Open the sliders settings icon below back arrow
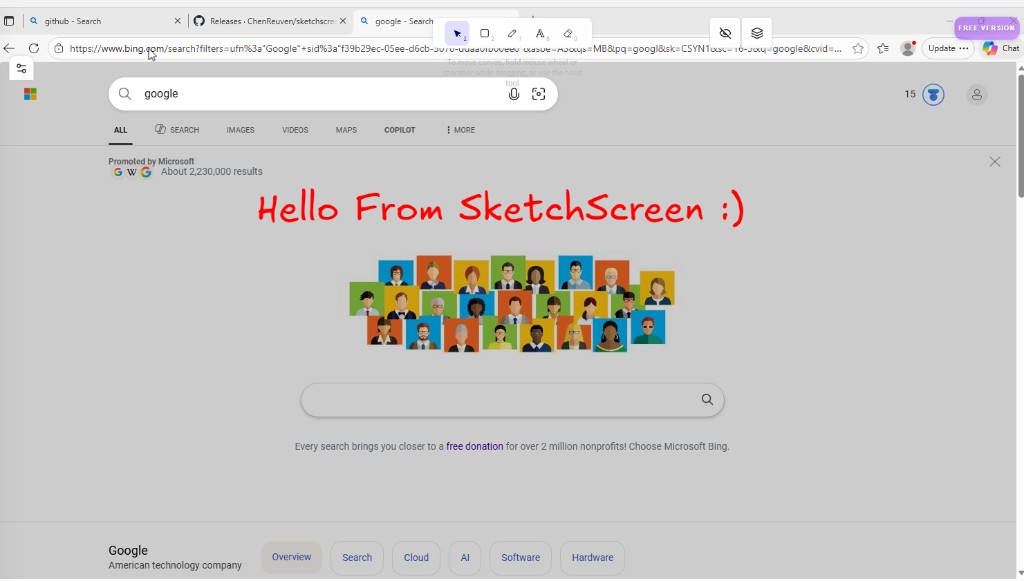The image size is (1024, 581). (22, 69)
